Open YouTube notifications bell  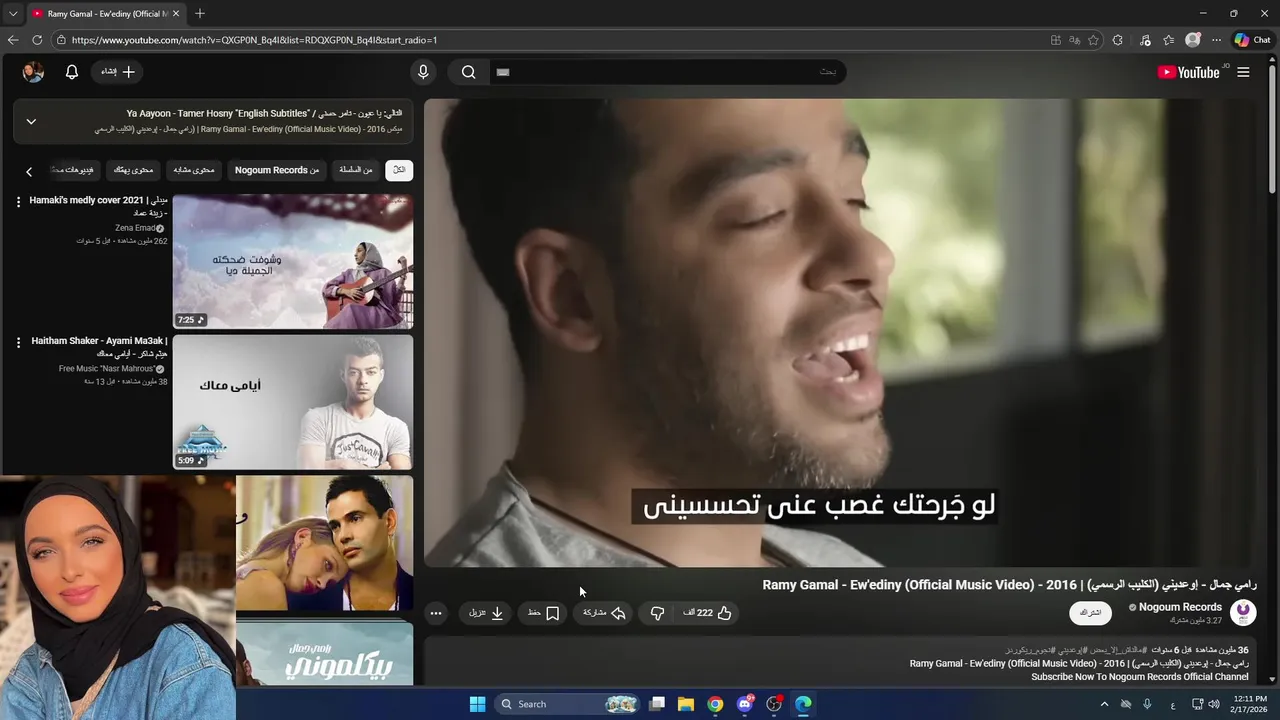72,72
